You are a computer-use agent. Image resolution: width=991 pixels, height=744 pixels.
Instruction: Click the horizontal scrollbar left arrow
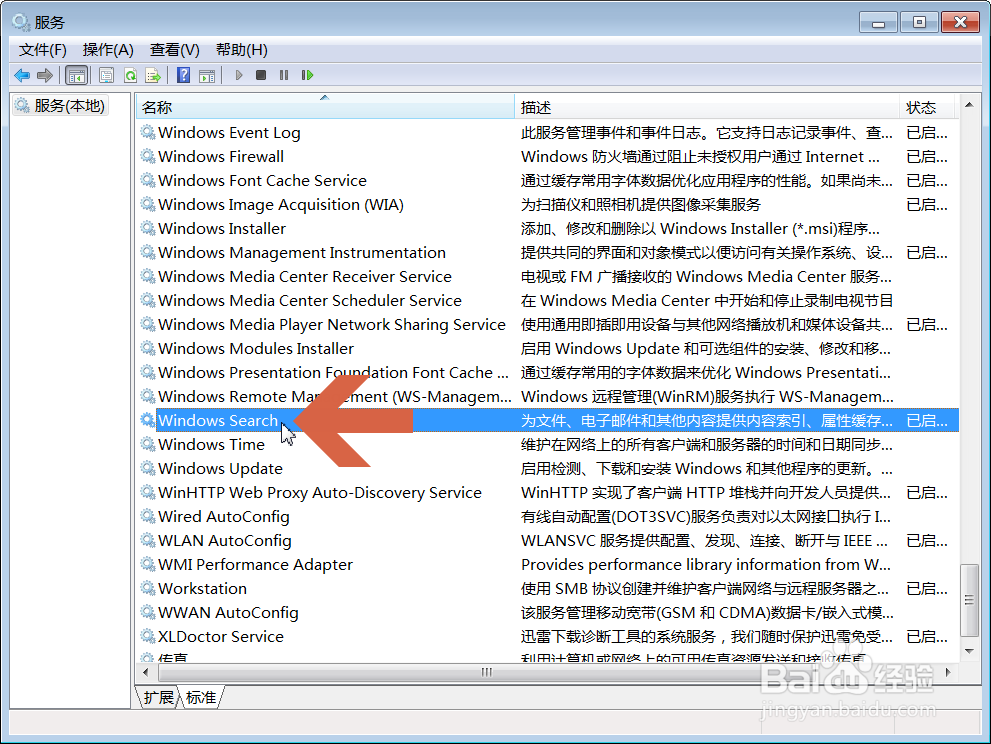pyautogui.click(x=147, y=672)
